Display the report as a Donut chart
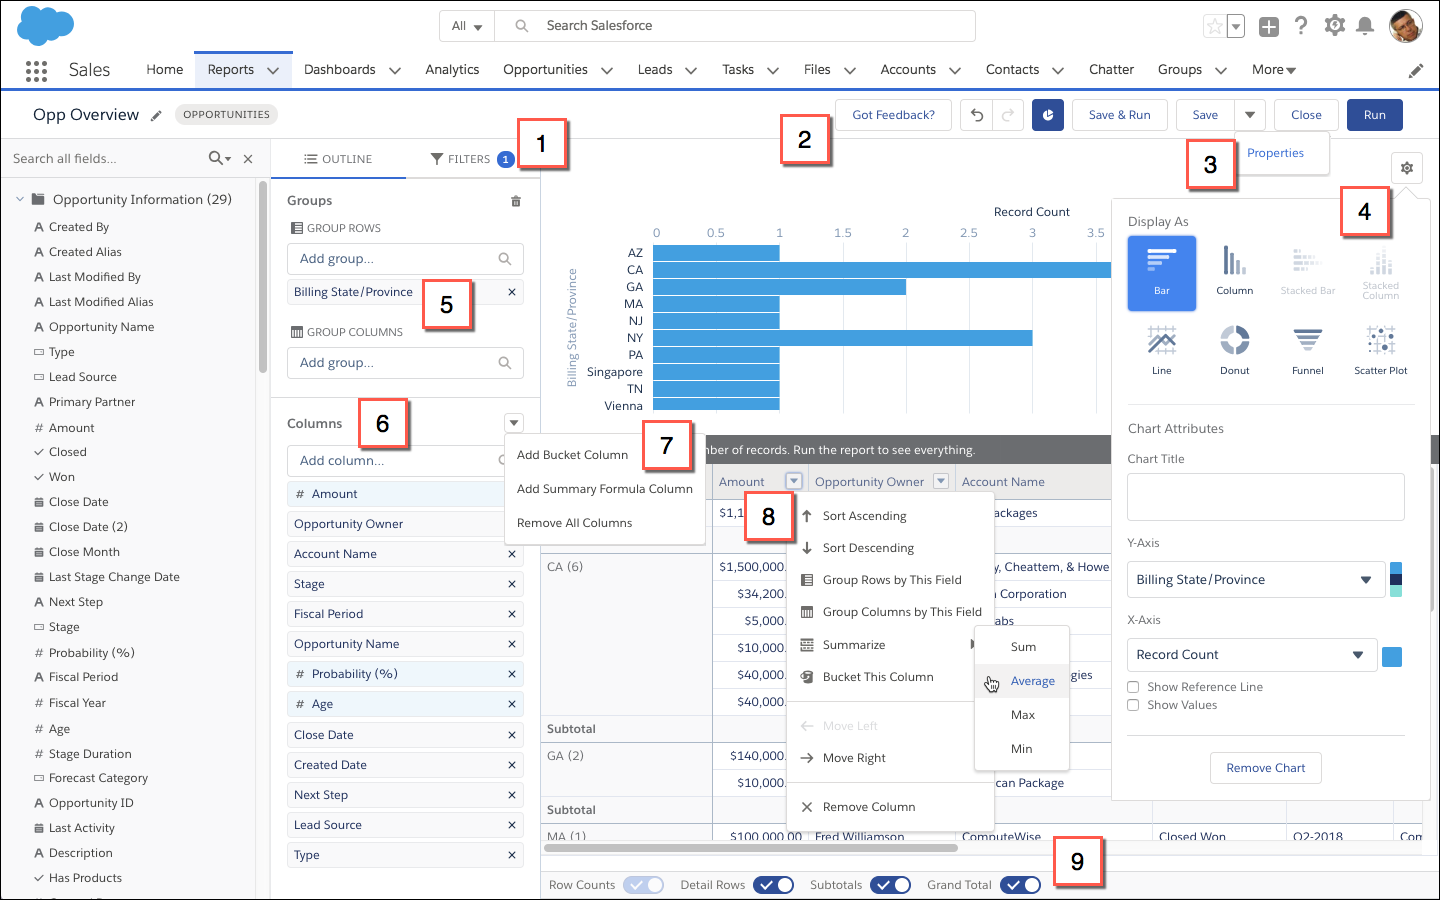 point(1234,345)
